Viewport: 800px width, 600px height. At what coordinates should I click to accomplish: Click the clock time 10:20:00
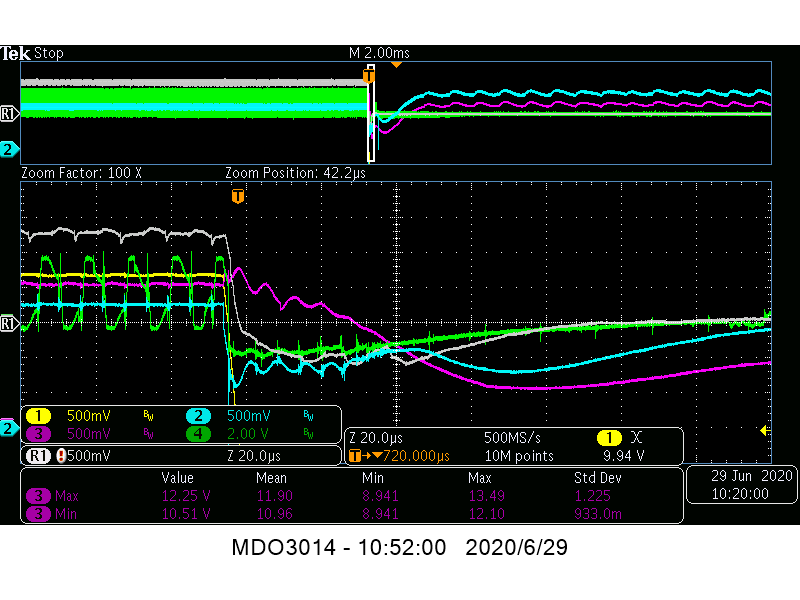pyautogui.click(x=740, y=494)
